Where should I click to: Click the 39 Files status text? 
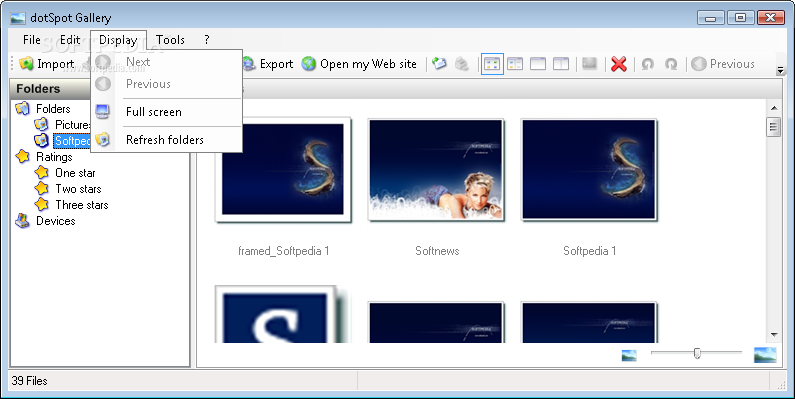click(x=29, y=381)
